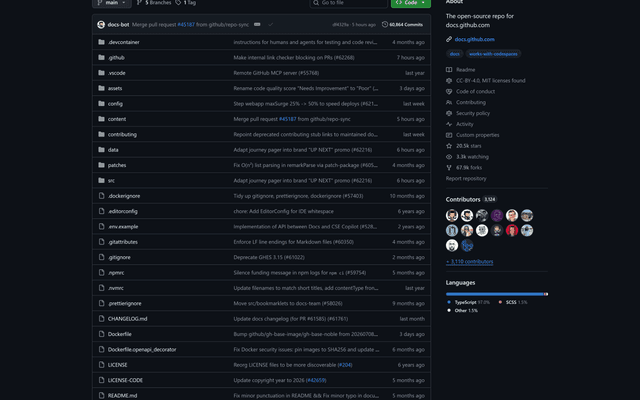Click the .editorconfig file icon
Image resolution: width=640 pixels, height=400 pixels.
pyautogui.click(x=101, y=211)
